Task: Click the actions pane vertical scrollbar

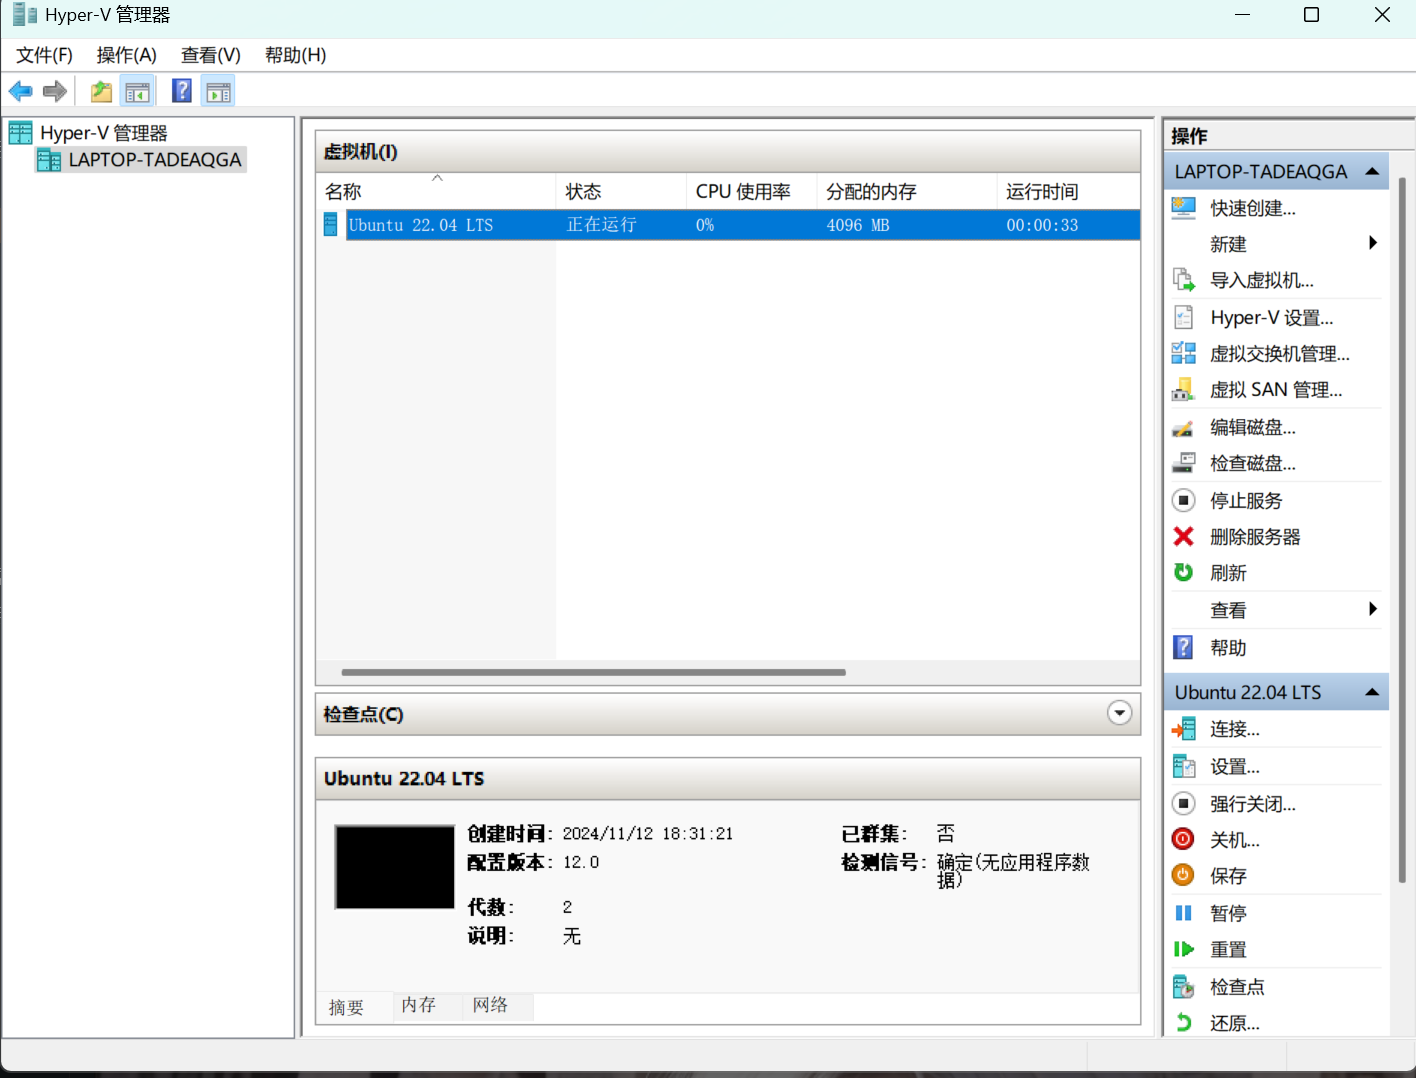Action: [x=1401, y=530]
